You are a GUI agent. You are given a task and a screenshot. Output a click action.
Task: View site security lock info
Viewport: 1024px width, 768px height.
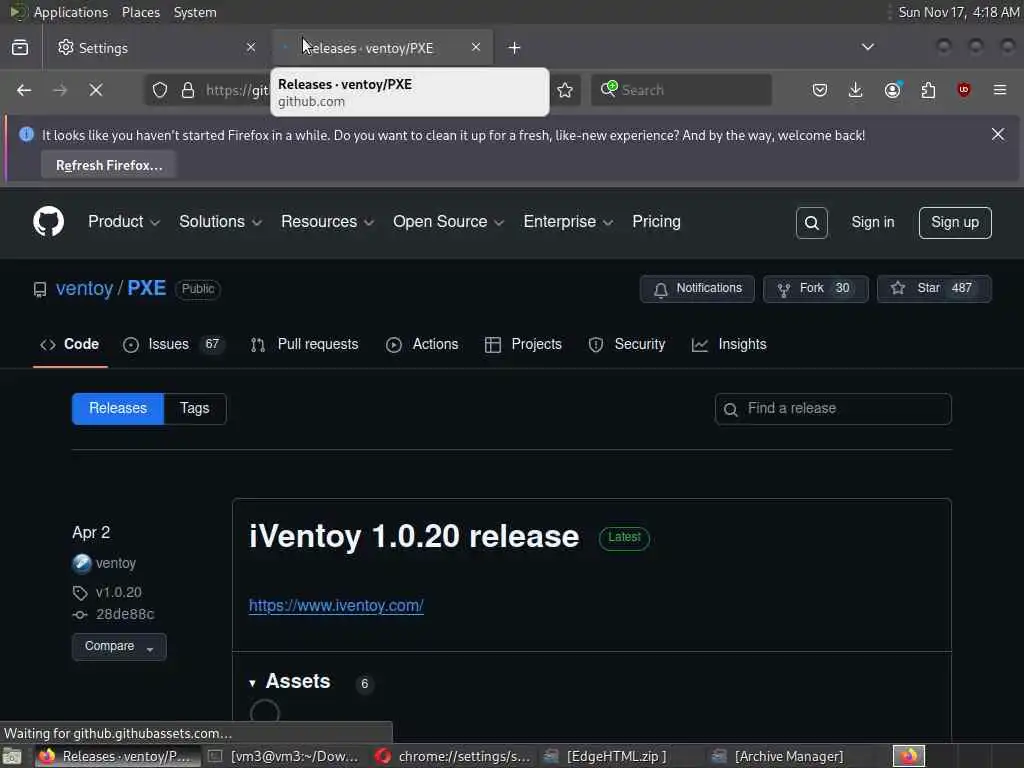pyautogui.click(x=188, y=90)
